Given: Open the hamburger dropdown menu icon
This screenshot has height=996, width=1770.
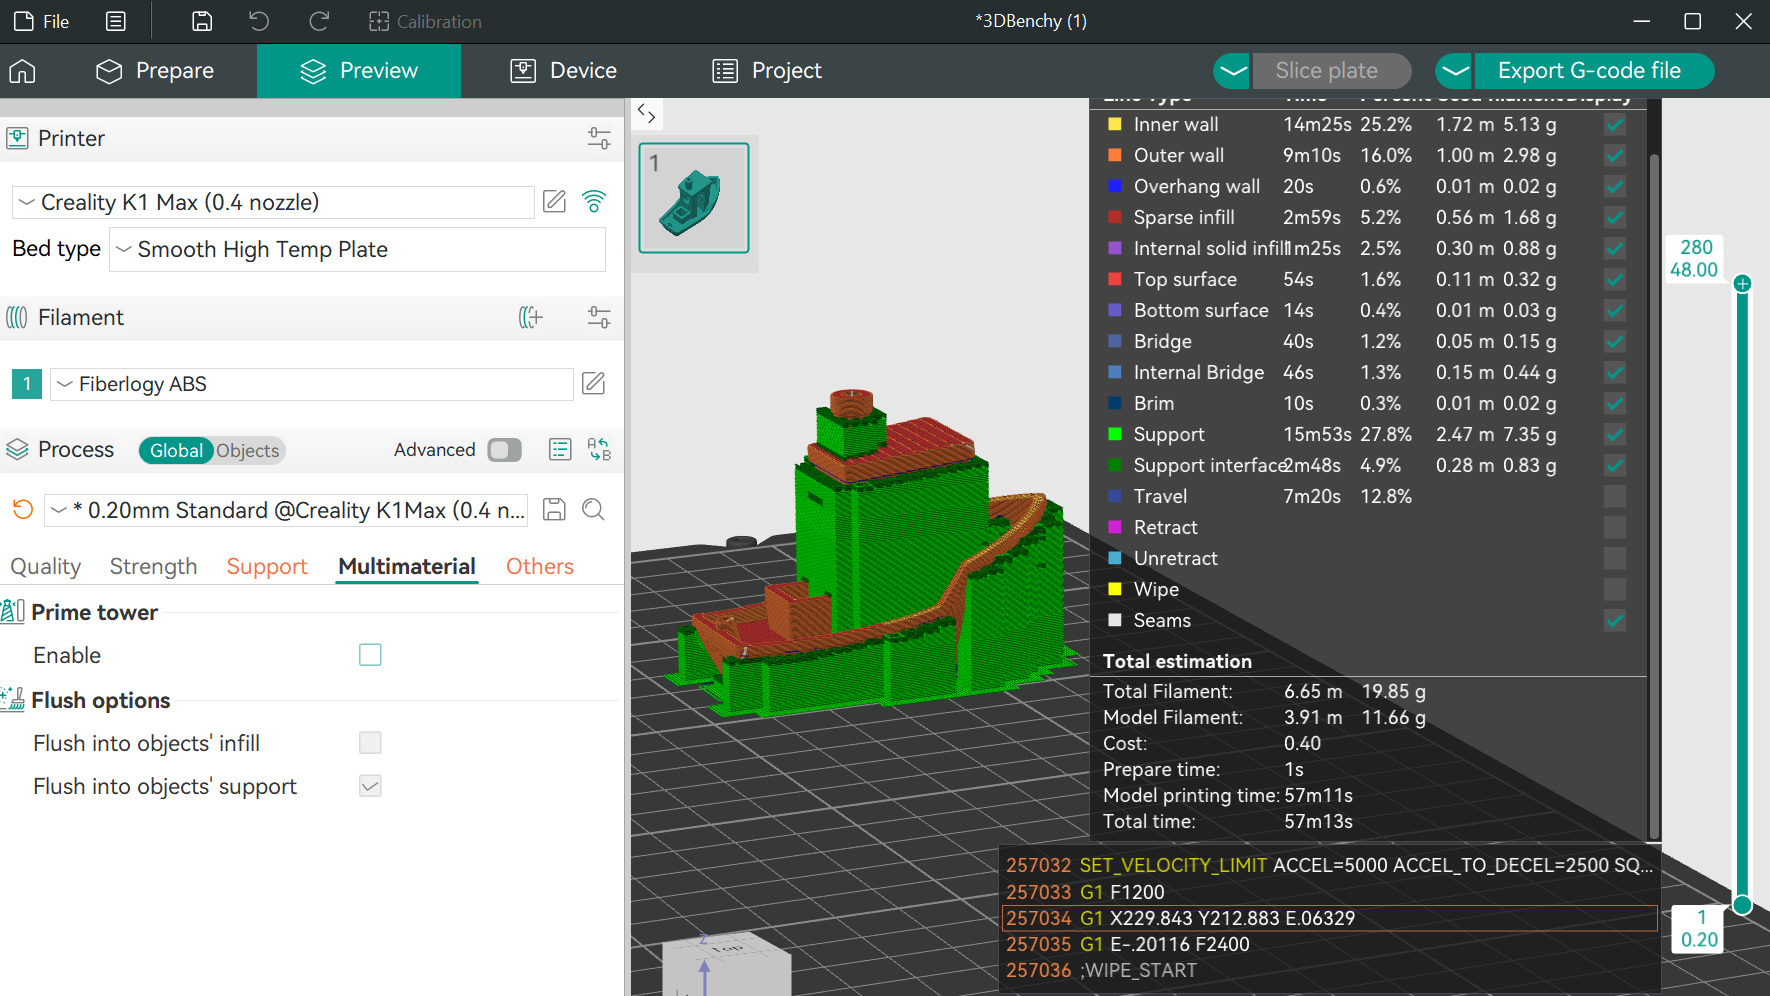Looking at the screenshot, I should click(x=116, y=21).
